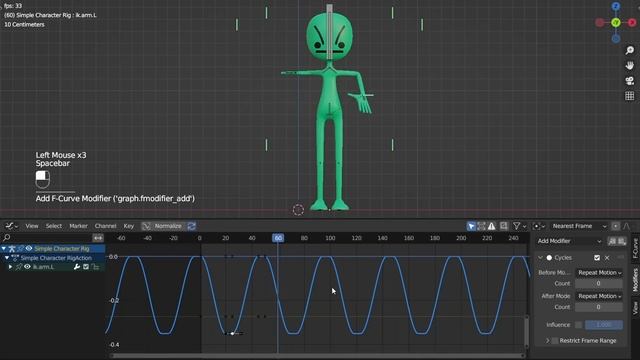This screenshot has height=360, width=640.
Task: Toggle the proportional editing icon
Action: click(616, 226)
